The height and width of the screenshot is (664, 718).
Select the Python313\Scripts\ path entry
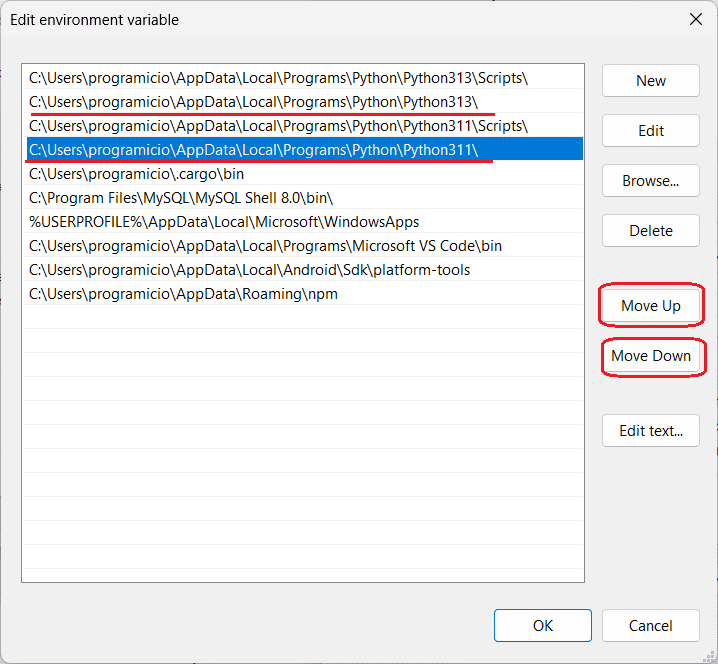[303, 77]
